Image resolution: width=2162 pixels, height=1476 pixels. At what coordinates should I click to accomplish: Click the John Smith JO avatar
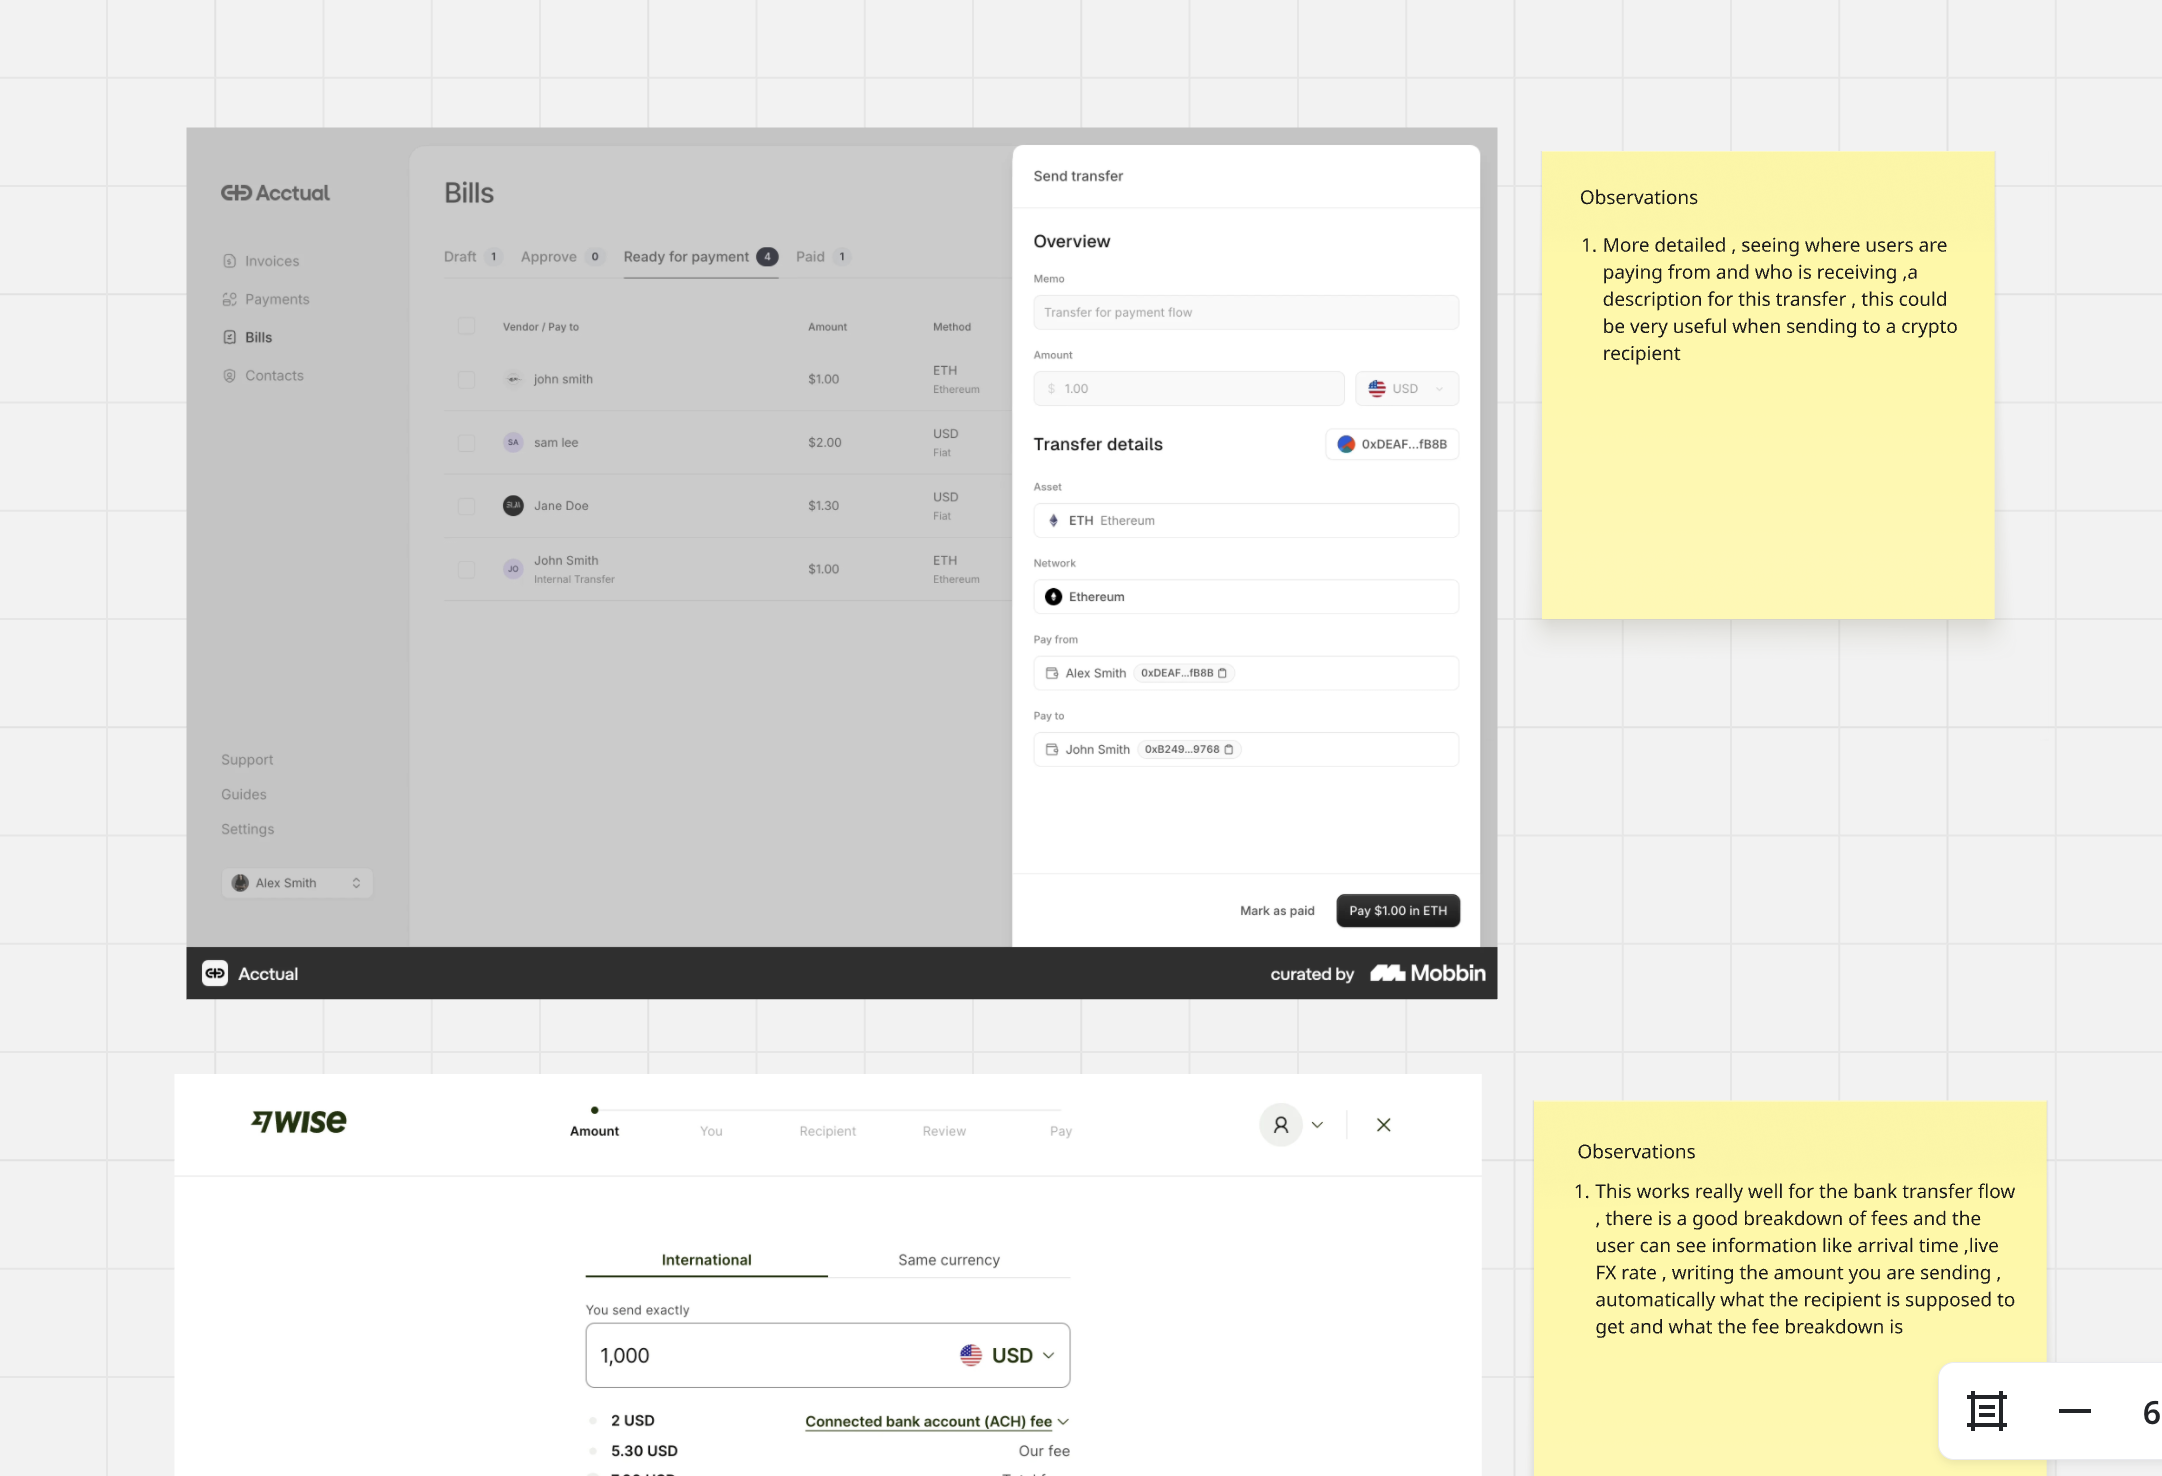tap(513, 569)
